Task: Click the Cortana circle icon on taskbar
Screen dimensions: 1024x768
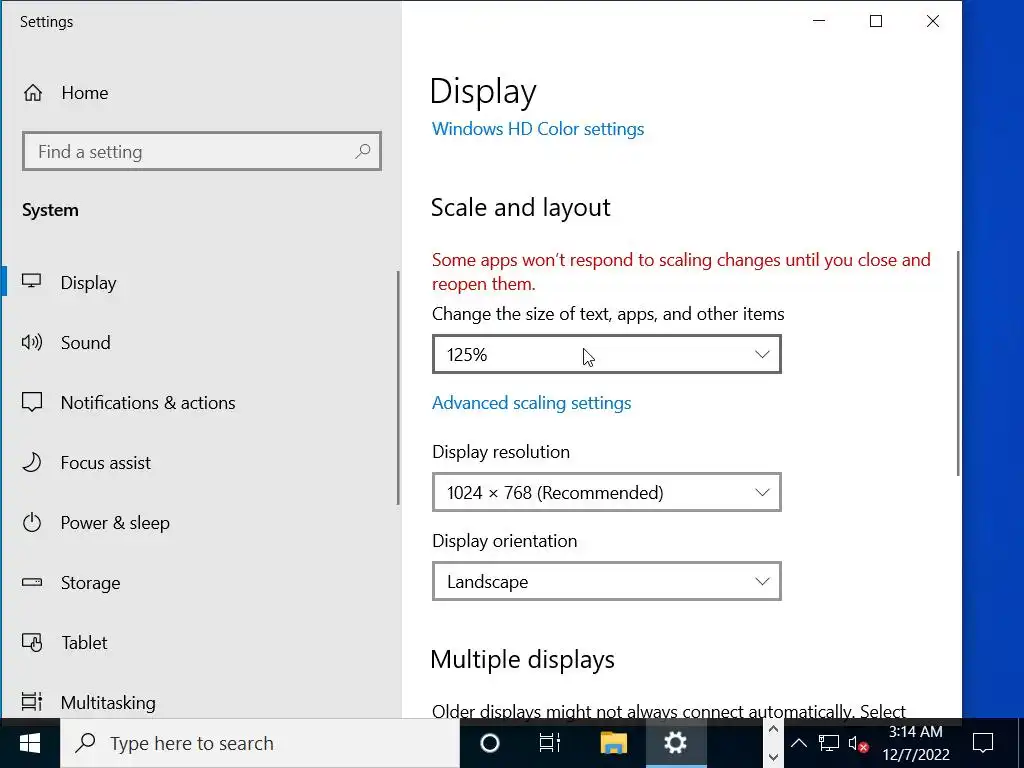Action: [490, 743]
